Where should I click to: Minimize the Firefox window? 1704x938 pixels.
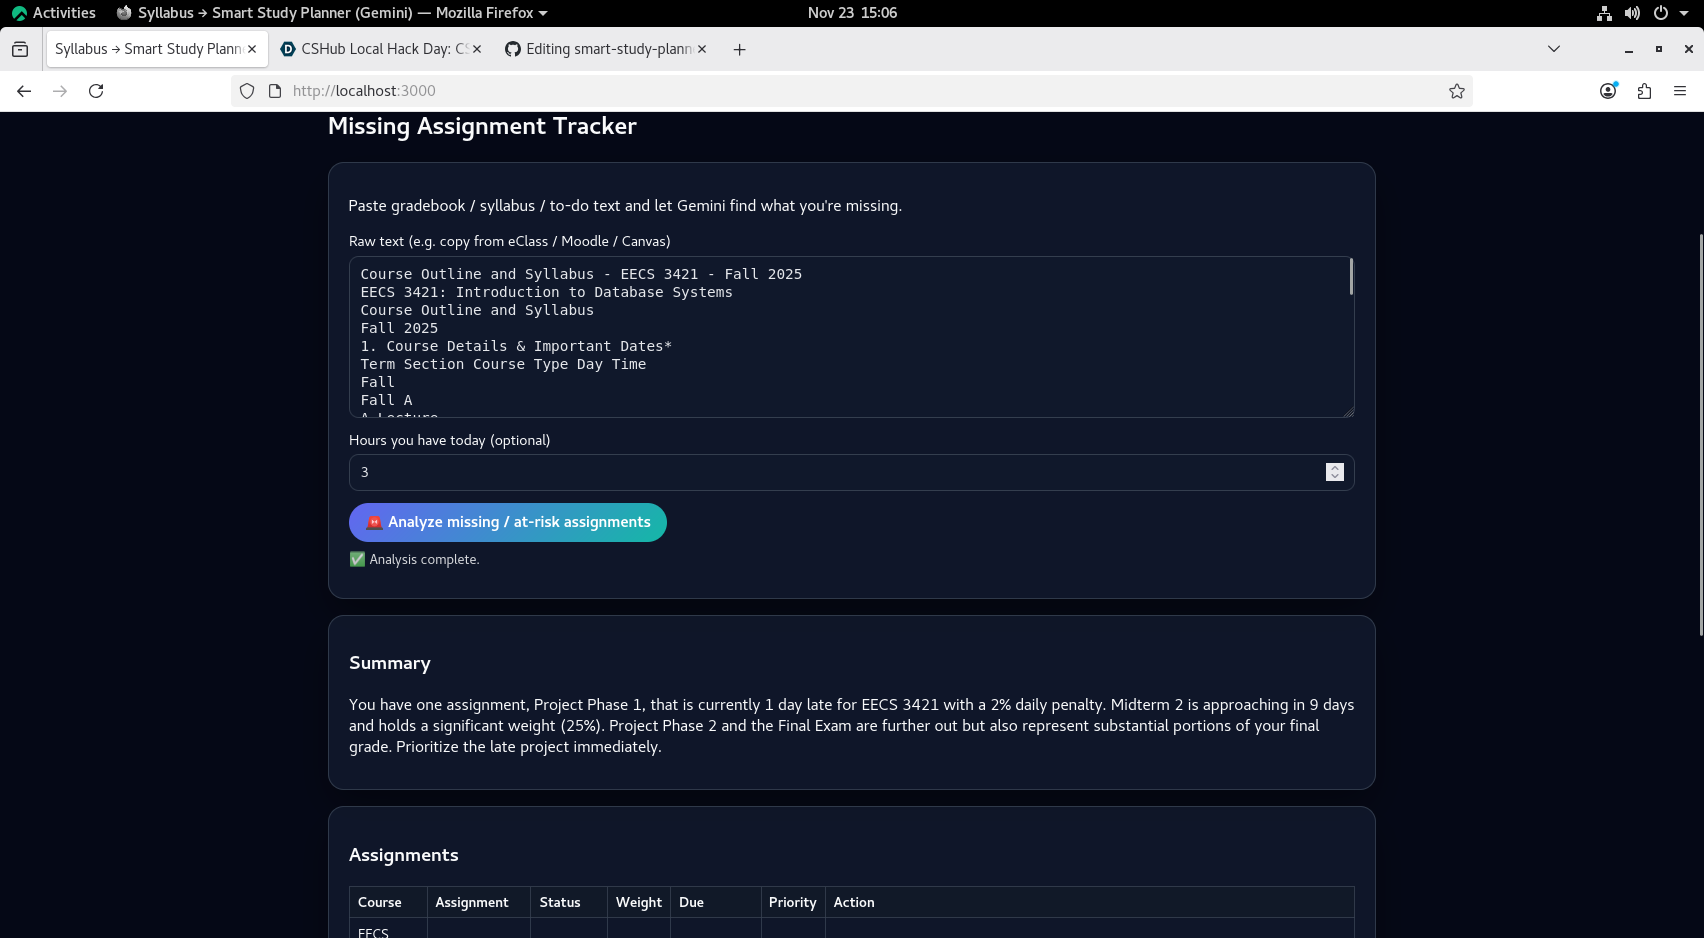tap(1629, 49)
